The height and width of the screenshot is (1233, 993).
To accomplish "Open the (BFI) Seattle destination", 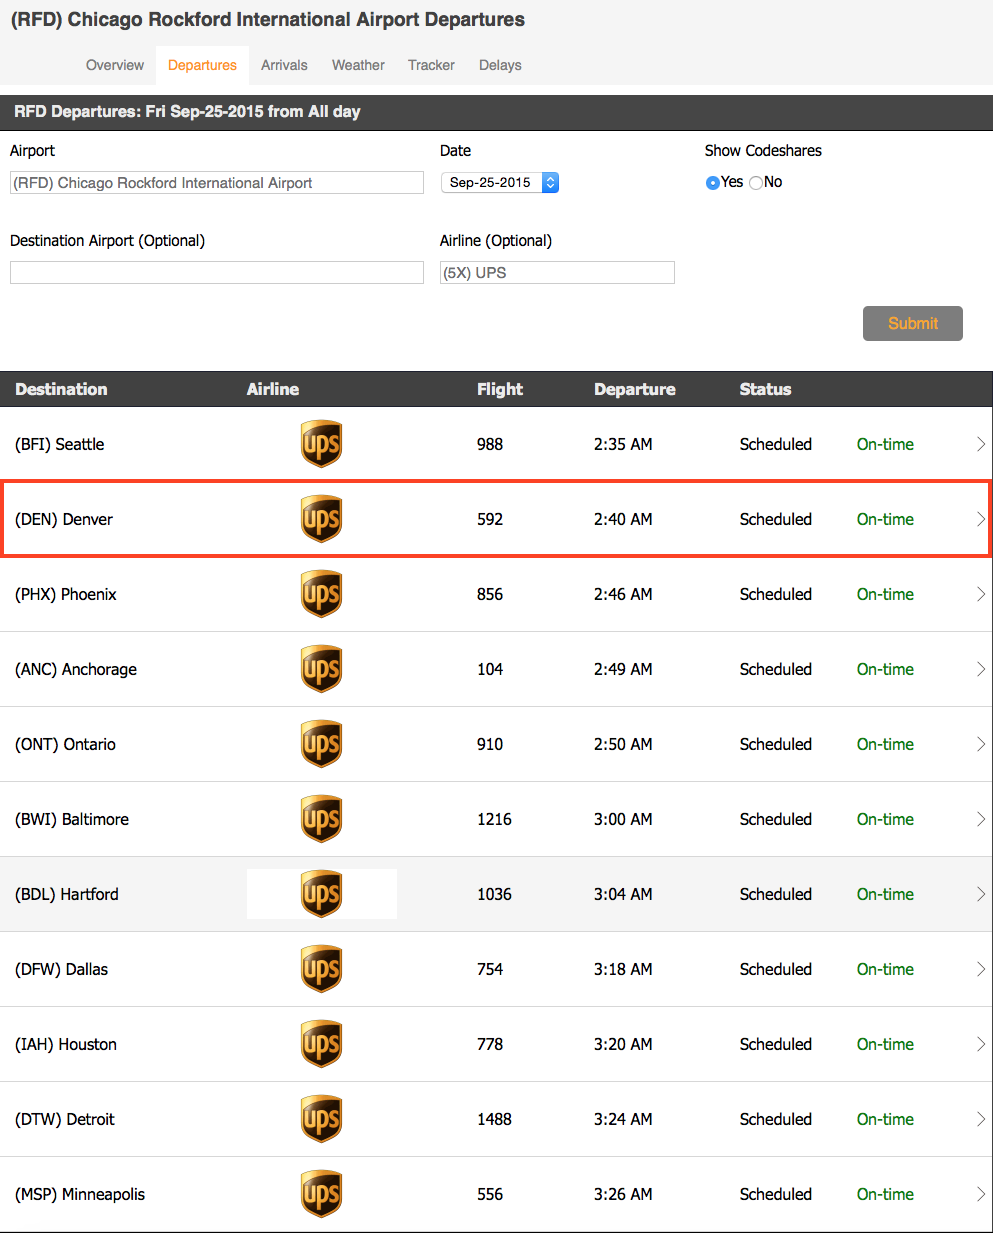I will pos(60,444).
